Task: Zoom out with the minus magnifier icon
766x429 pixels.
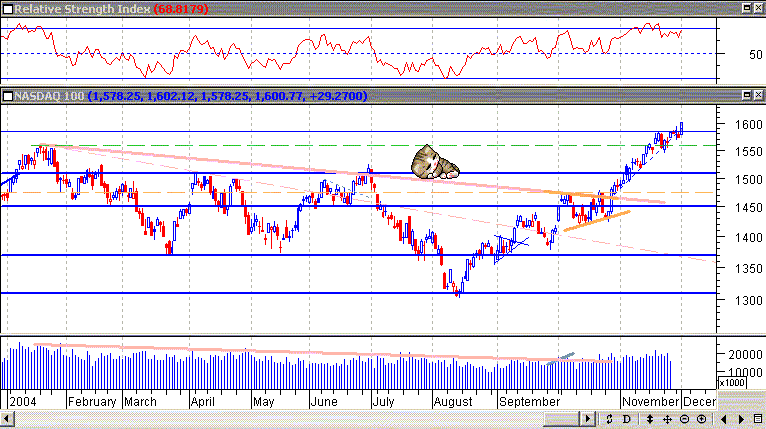Action: pyautogui.click(x=684, y=419)
